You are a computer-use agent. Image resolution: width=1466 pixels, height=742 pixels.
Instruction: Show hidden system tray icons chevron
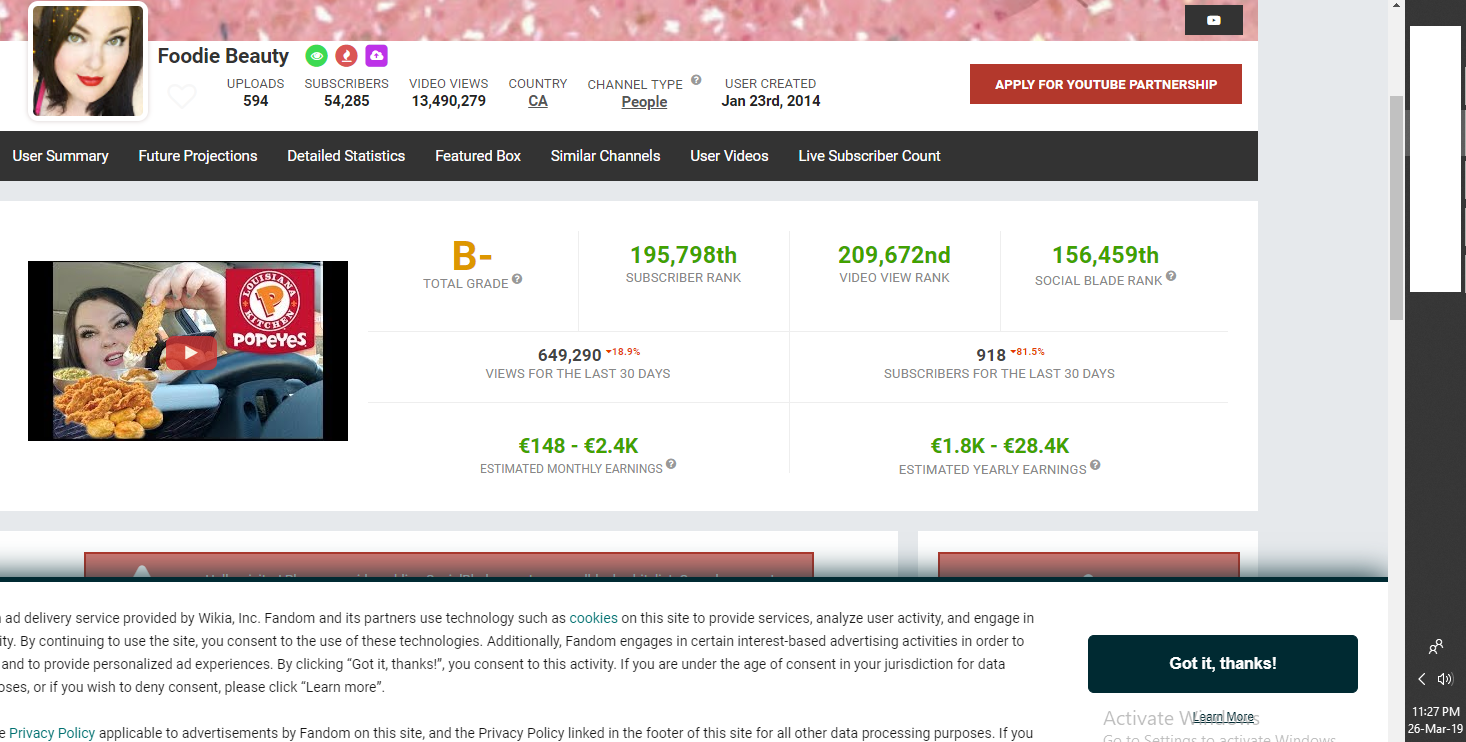(x=1422, y=679)
